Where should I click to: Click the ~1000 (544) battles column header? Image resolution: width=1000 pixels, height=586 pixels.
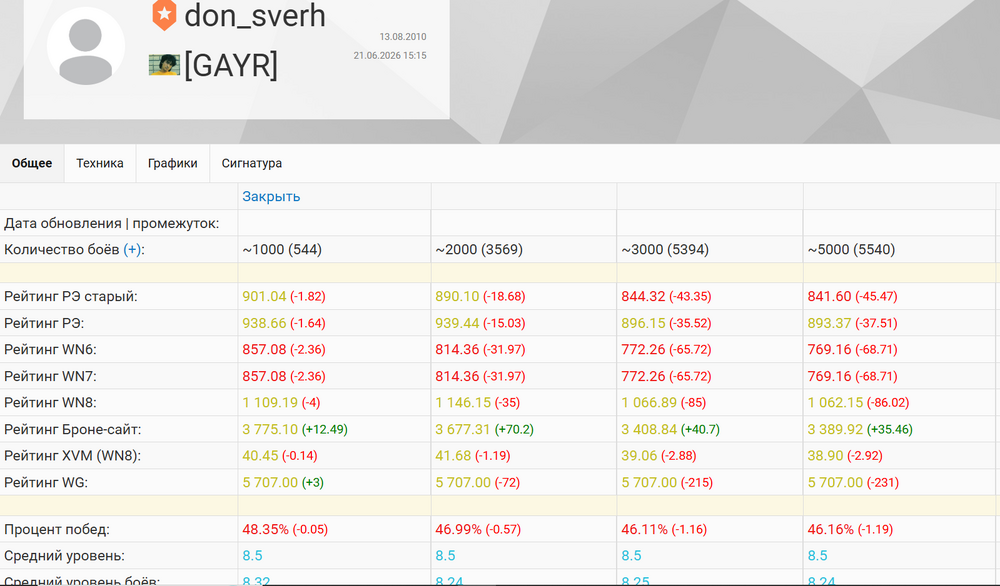(x=282, y=249)
